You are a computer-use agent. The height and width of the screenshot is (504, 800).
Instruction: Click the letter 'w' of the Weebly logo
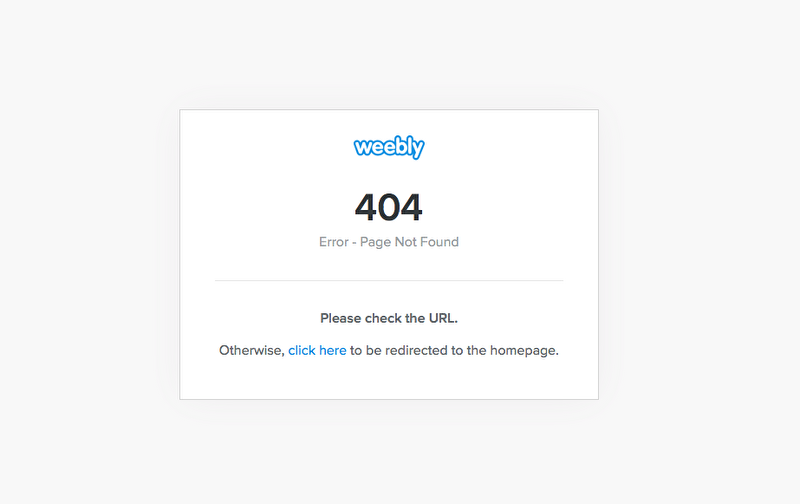click(363, 148)
